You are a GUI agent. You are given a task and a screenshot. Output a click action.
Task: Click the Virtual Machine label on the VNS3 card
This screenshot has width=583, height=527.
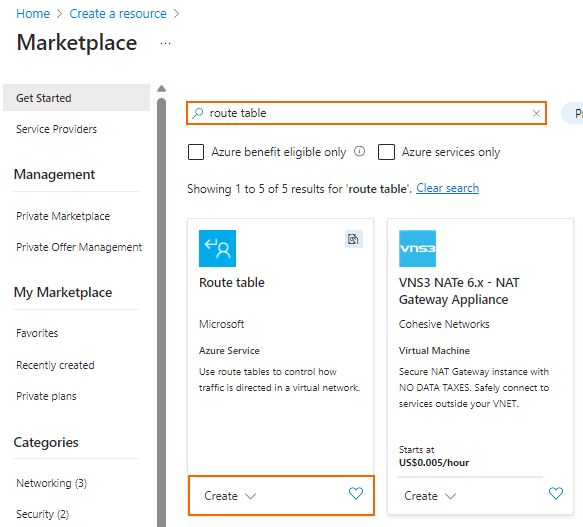[x=434, y=351]
